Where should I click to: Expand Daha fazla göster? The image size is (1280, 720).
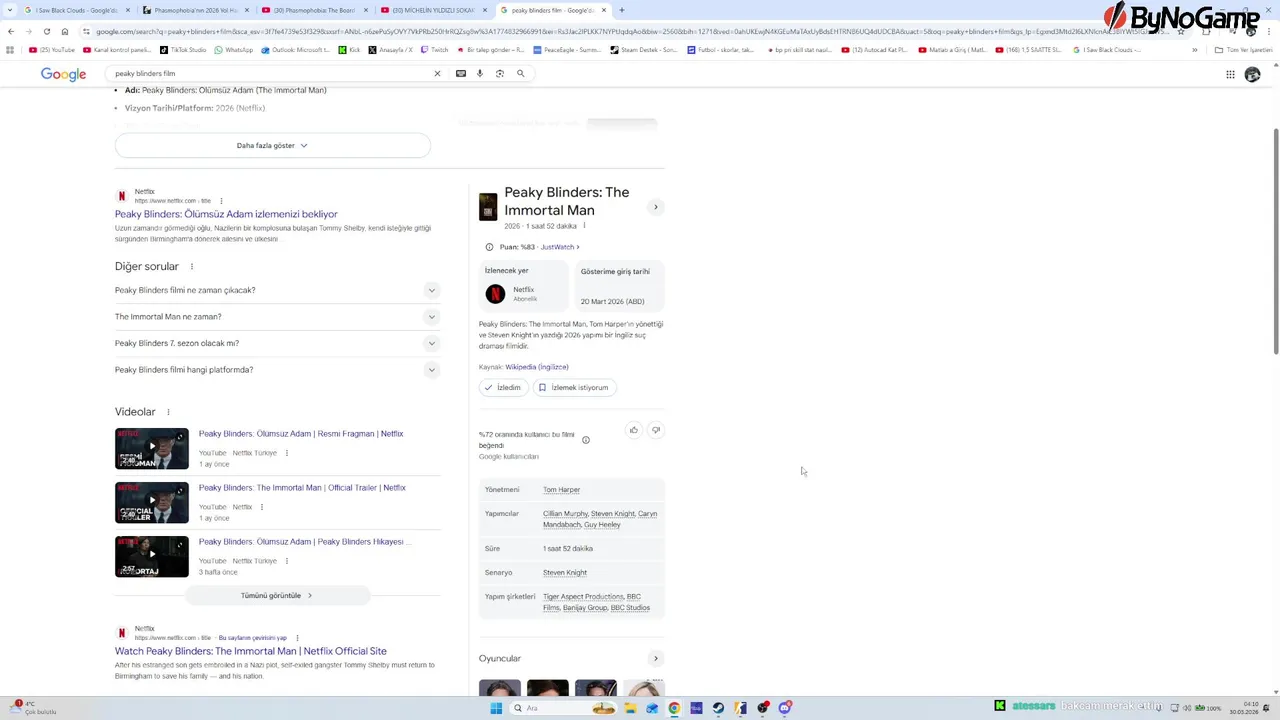point(272,145)
